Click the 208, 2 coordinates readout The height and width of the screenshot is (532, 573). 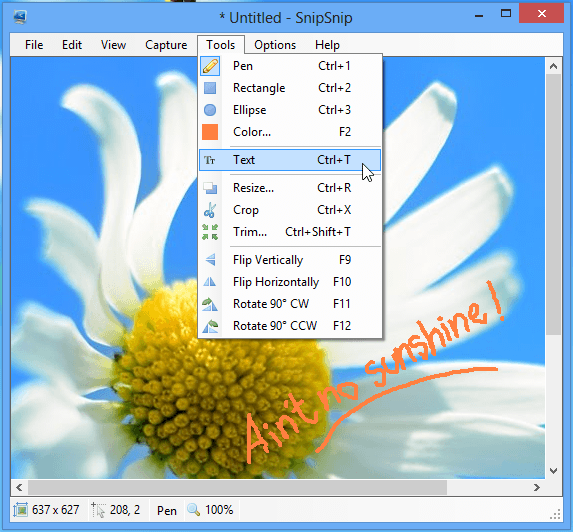pos(125,510)
